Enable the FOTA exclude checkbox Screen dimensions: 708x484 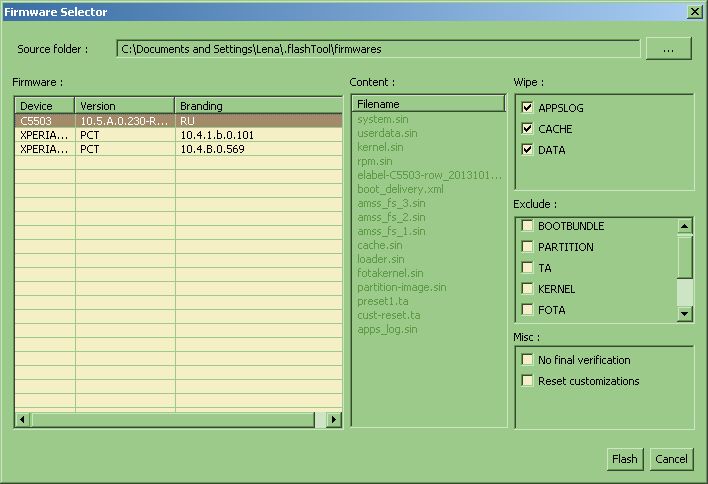point(527,310)
